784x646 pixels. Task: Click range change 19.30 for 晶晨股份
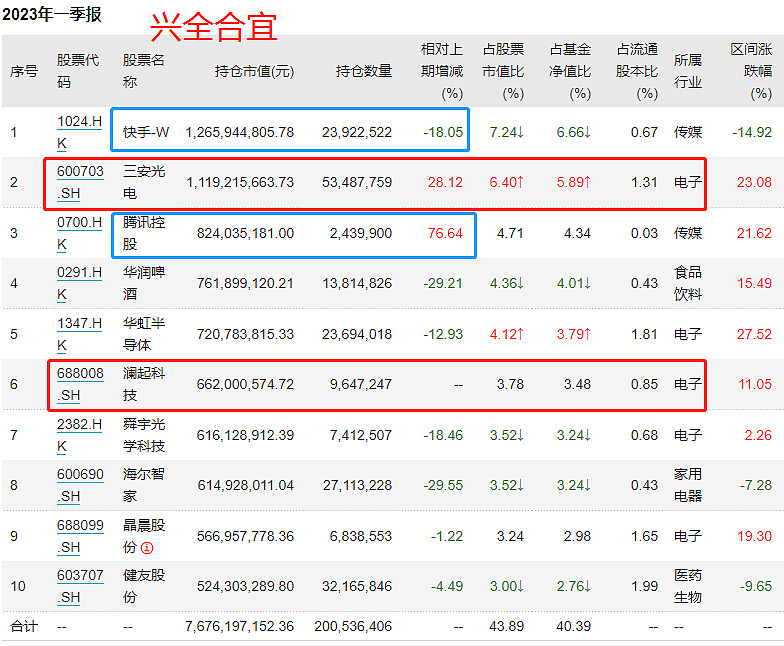pyautogui.click(x=754, y=536)
